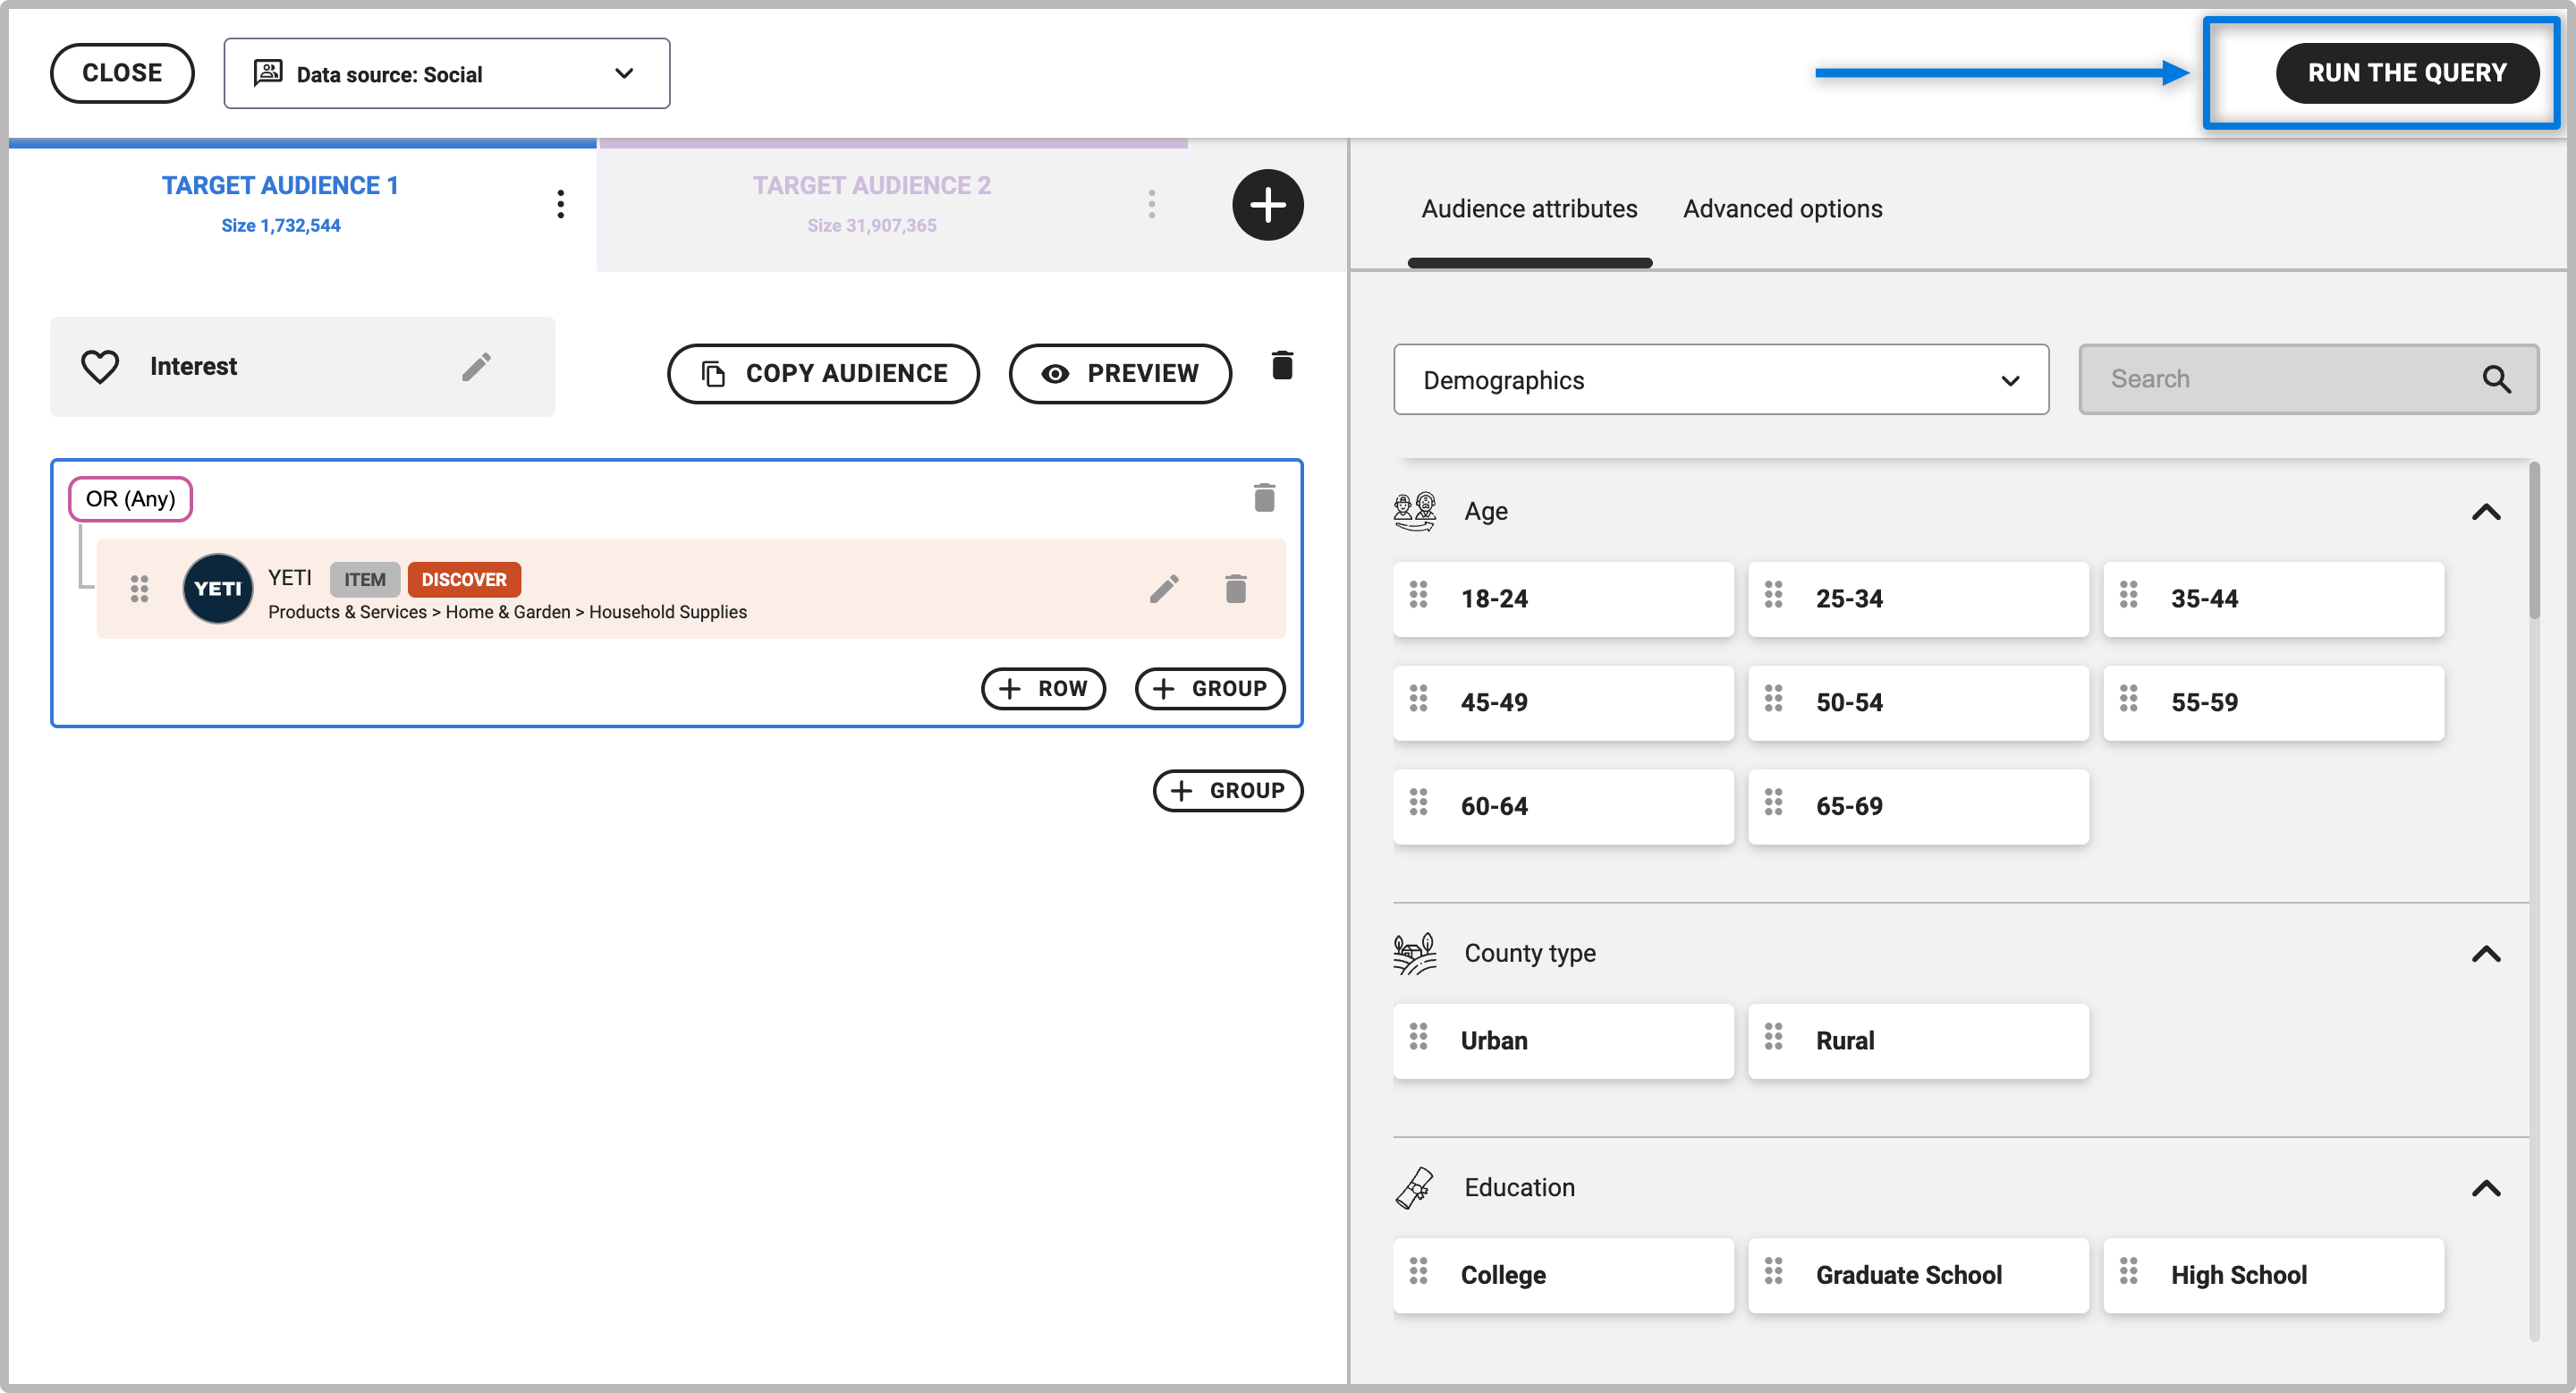Collapse the Age section
This screenshot has width=2576, height=1393.
click(2485, 512)
